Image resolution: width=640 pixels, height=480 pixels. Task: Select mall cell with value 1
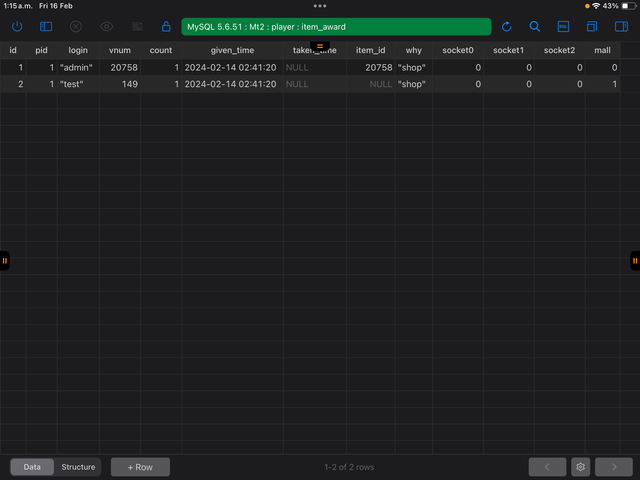tap(602, 84)
